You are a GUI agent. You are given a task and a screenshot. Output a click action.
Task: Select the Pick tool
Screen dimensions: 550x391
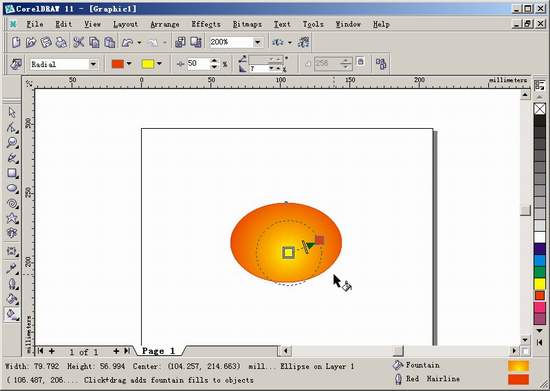(12, 113)
